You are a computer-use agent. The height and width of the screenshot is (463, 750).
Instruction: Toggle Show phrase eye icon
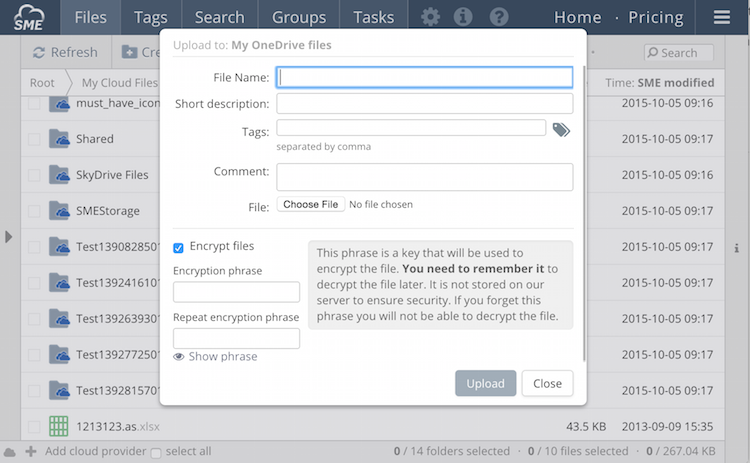point(179,357)
